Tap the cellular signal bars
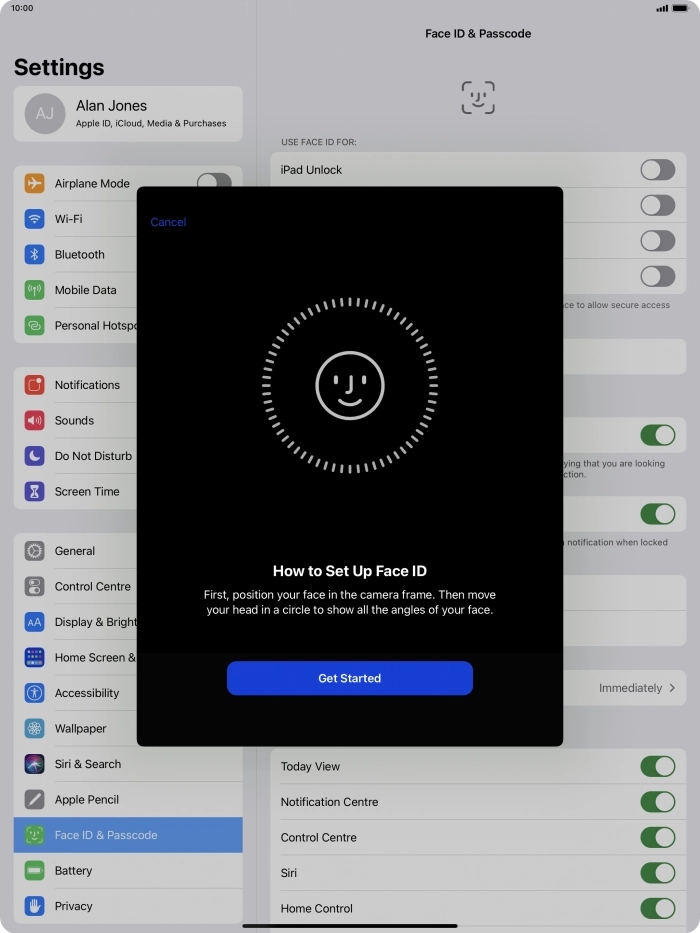 coord(662,8)
